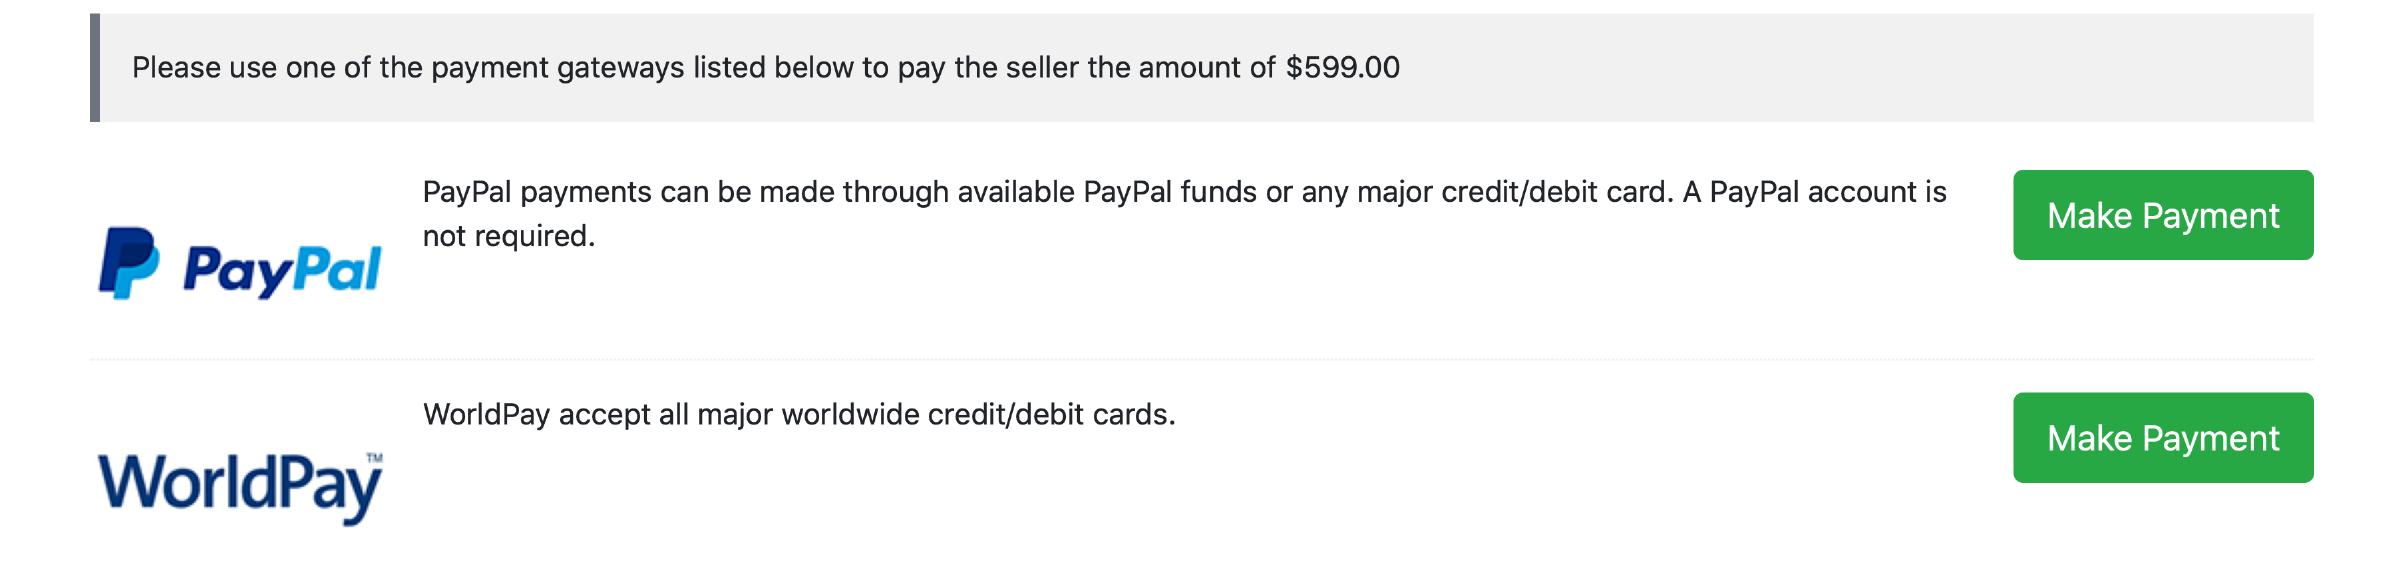The image size is (2401, 574).
Task: Click "A PayPal account is" text
Action: 1814,192
